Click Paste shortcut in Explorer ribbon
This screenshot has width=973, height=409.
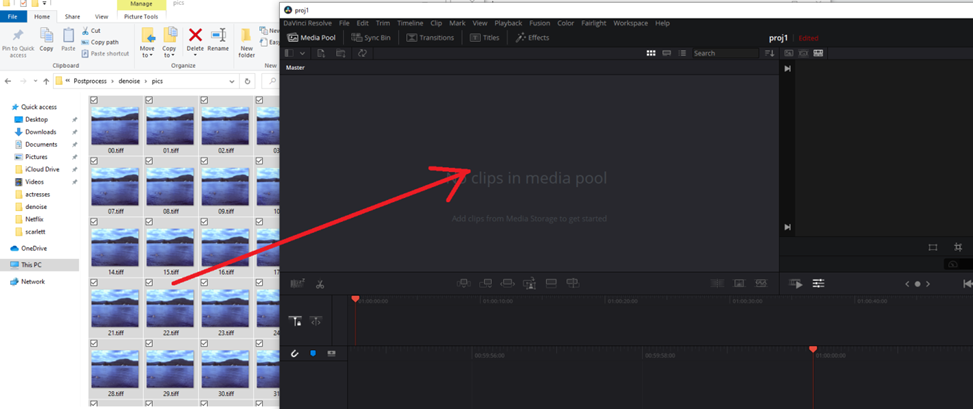click(105, 53)
